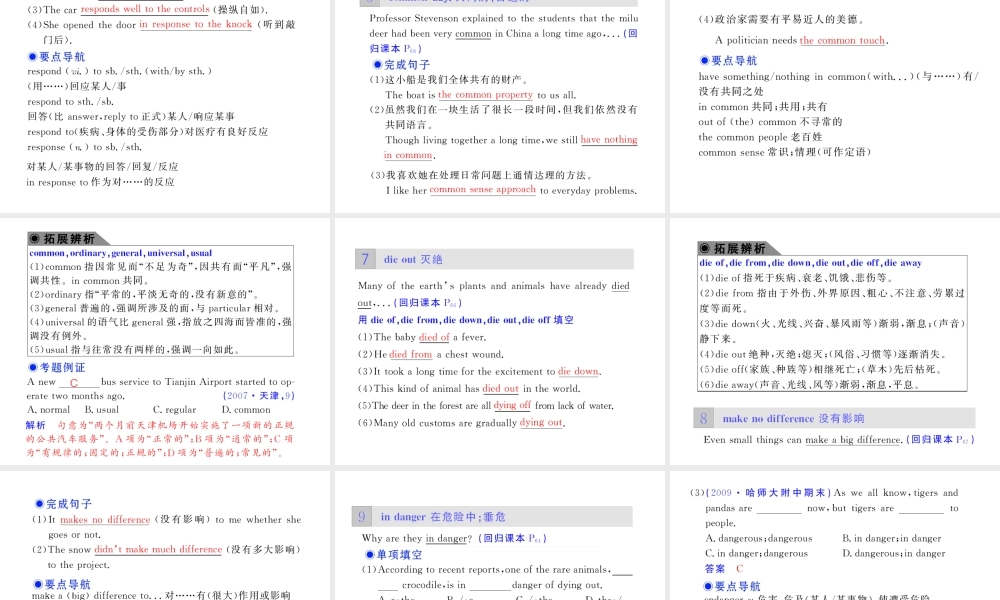Click the answer "in response to the knock"
This screenshot has height=600, width=1000.
pyautogui.click(x=196, y=24)
